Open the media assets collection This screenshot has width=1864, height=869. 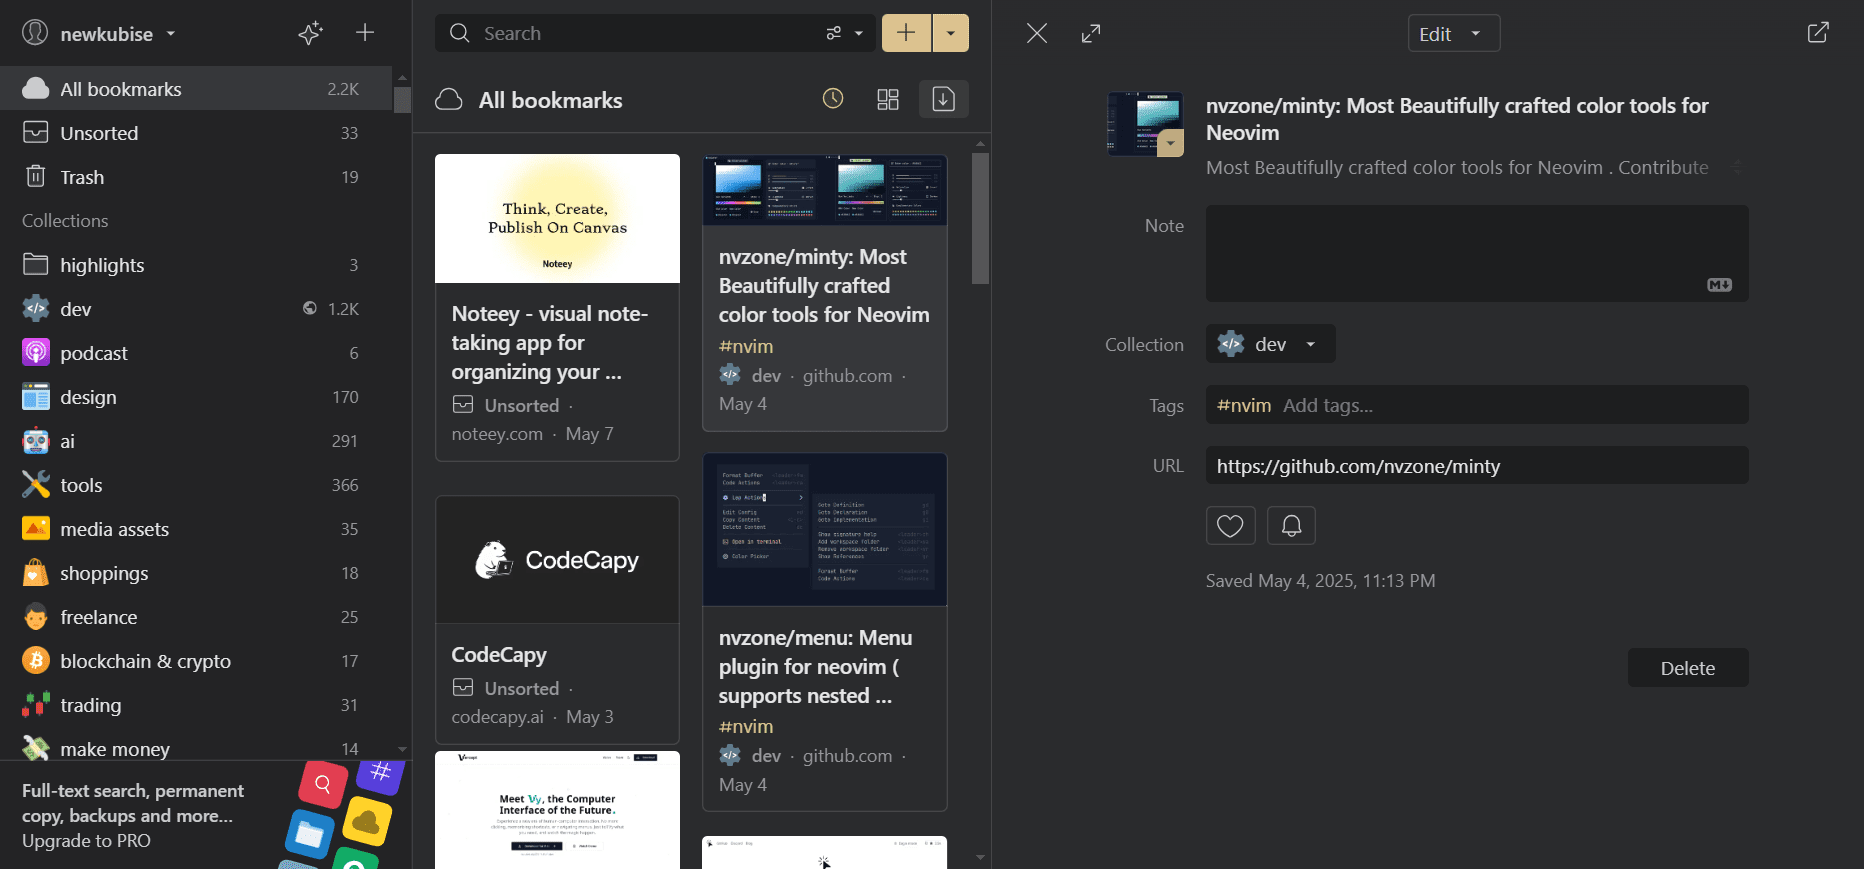196,529
